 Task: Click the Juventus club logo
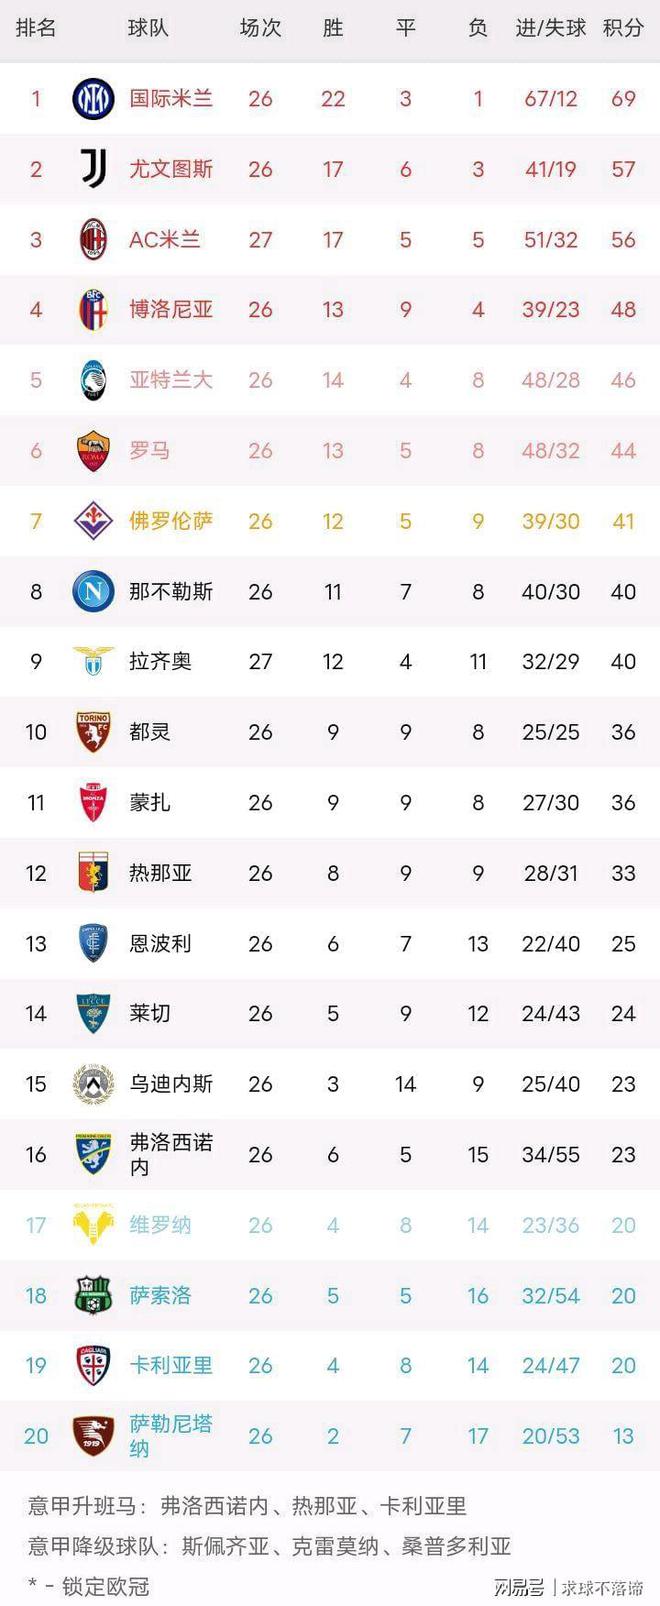[x=93, y=169]
